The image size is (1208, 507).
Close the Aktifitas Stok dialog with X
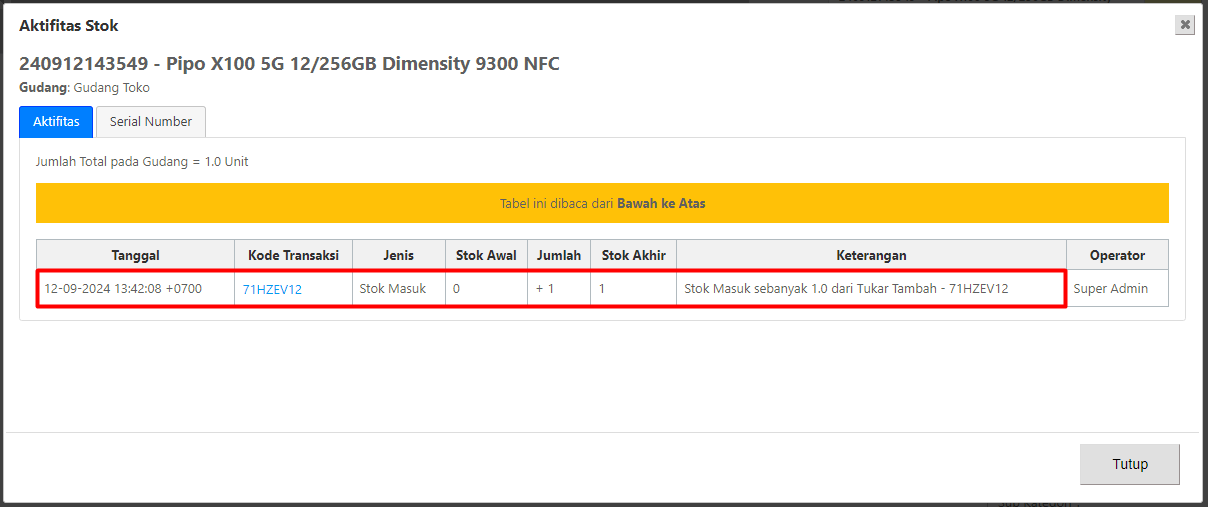coord(1185,25)
